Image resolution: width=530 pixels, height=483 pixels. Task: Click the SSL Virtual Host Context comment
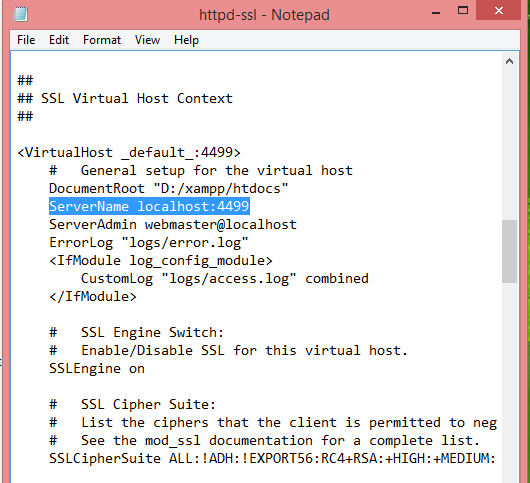(125, 98)
